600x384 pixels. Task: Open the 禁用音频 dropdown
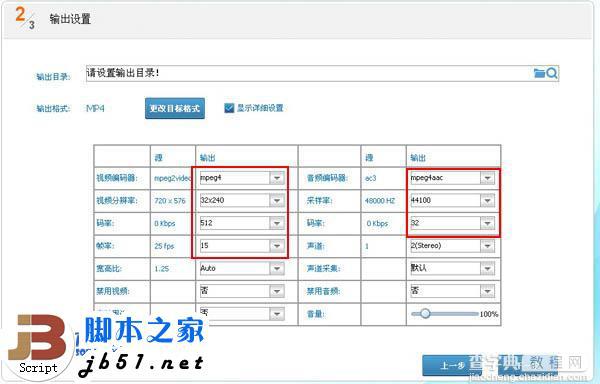(x=452, y=291)
